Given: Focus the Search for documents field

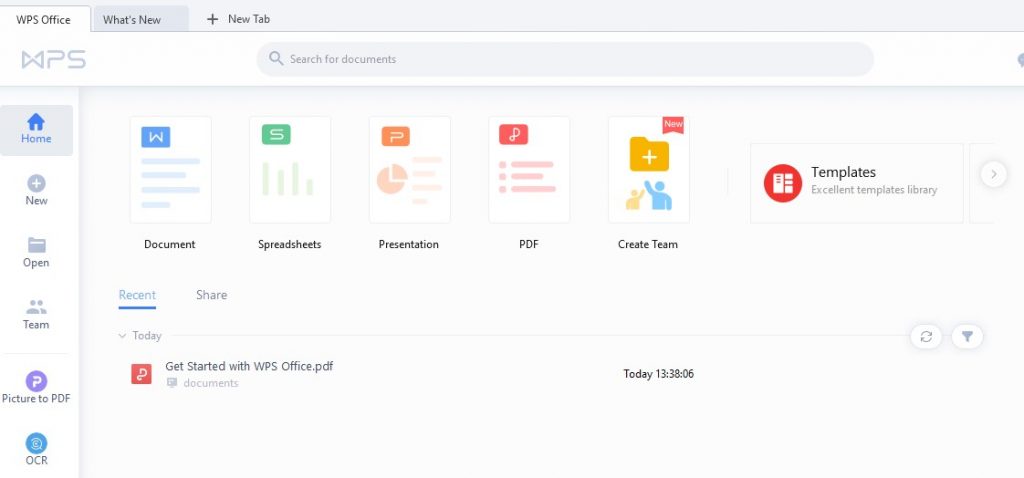Looking at the screenshot, I should tap(565, 59).
